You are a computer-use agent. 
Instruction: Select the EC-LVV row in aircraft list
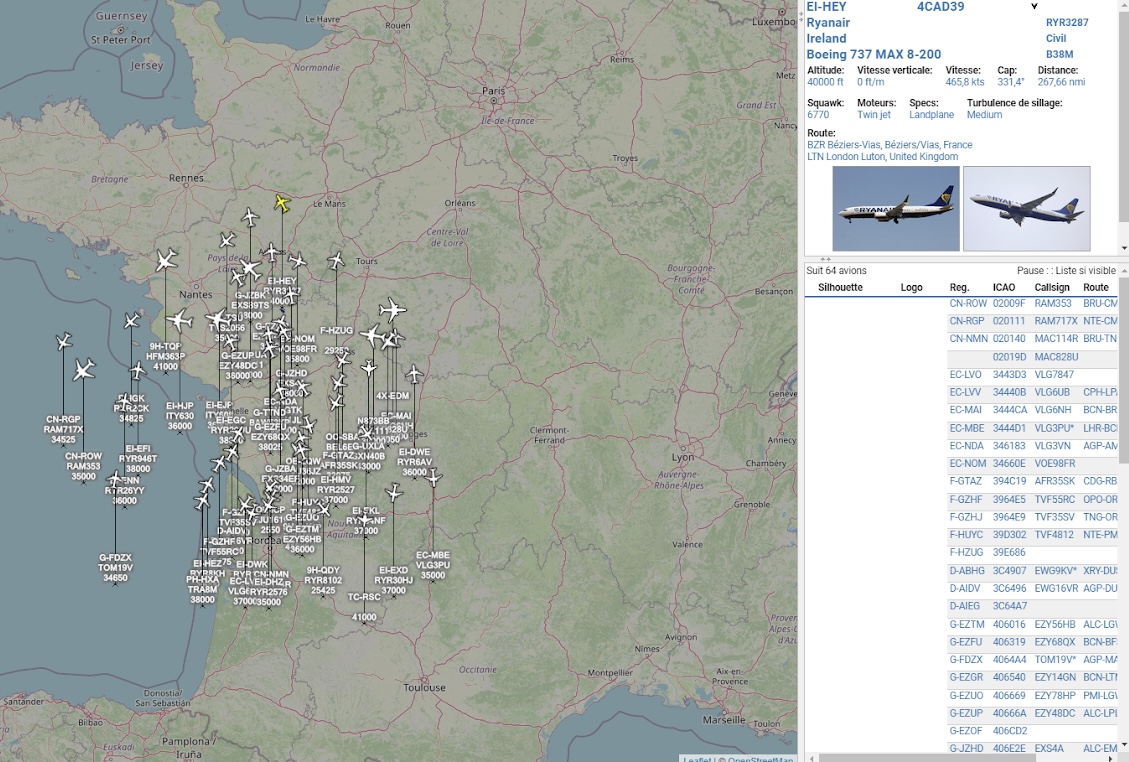tap(1033, 393)
